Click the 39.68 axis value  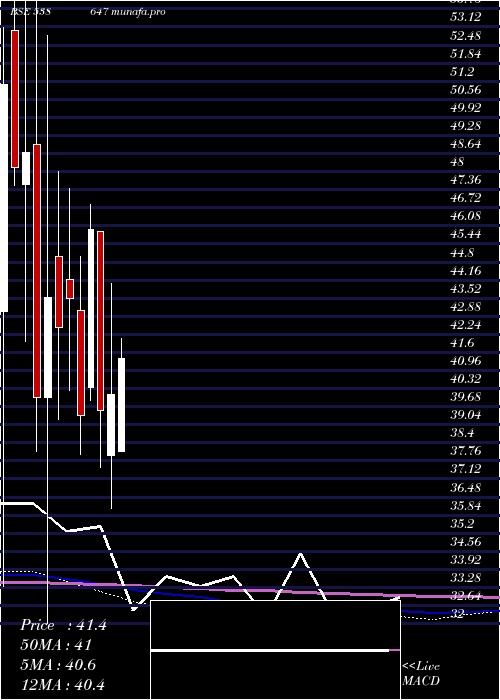point(466,397)
